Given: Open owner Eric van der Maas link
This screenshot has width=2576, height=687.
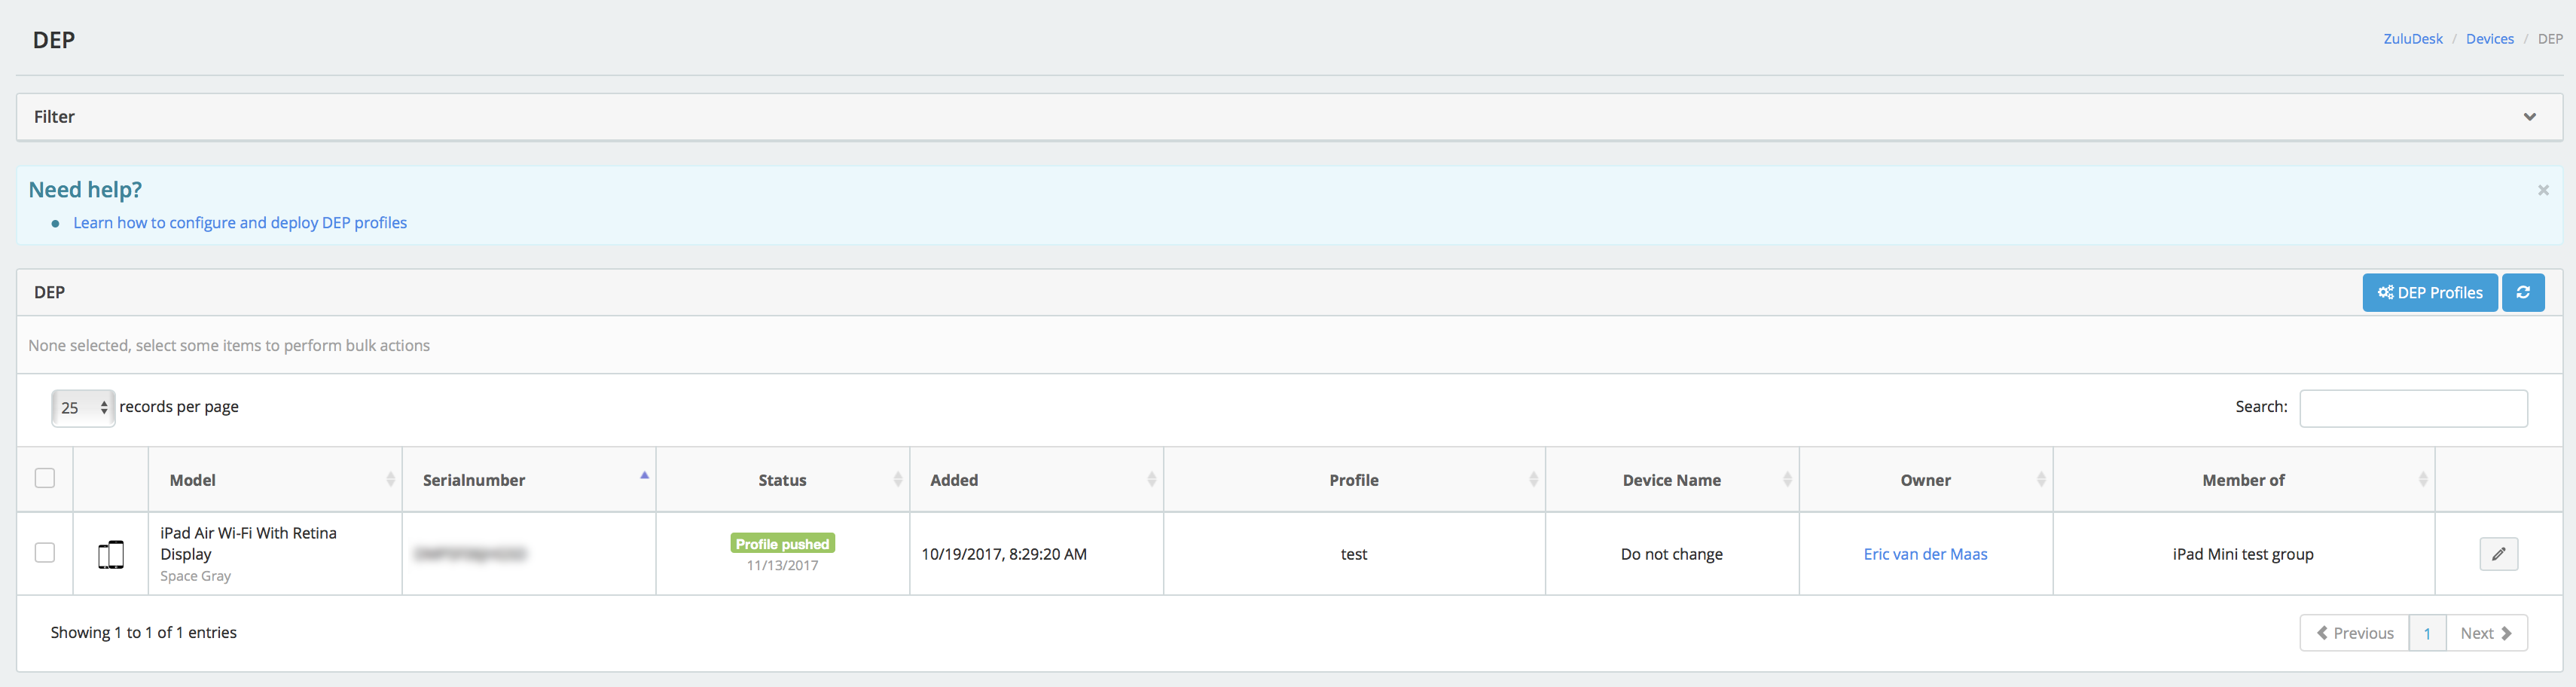Looking at the screenshot, I should [x=1925, y=554].
